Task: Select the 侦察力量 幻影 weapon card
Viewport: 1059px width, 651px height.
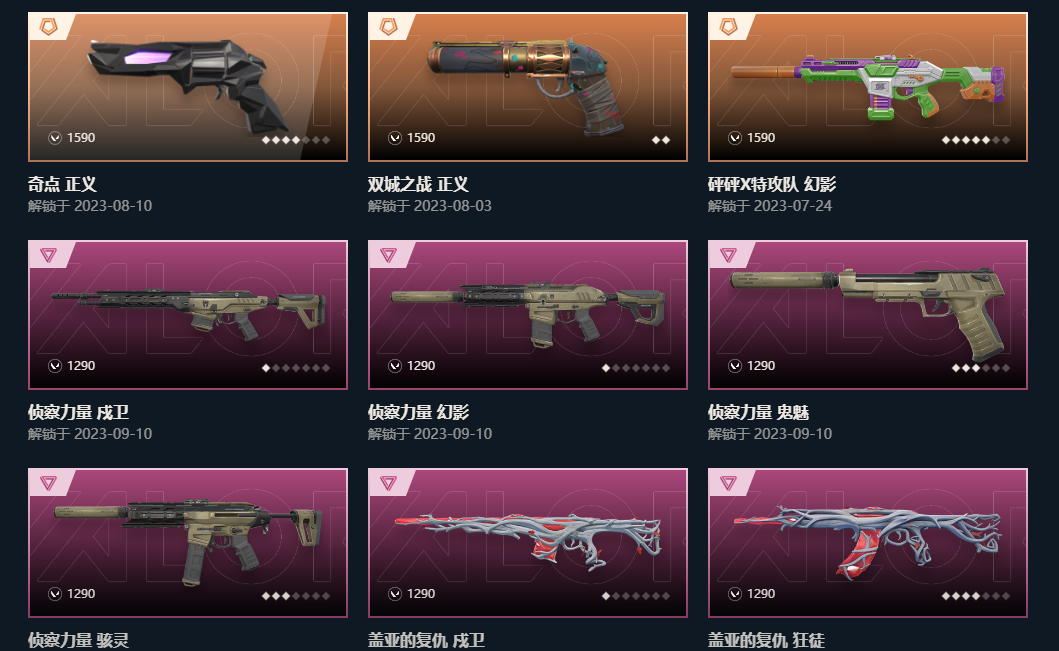Action: tap(527, 315)
